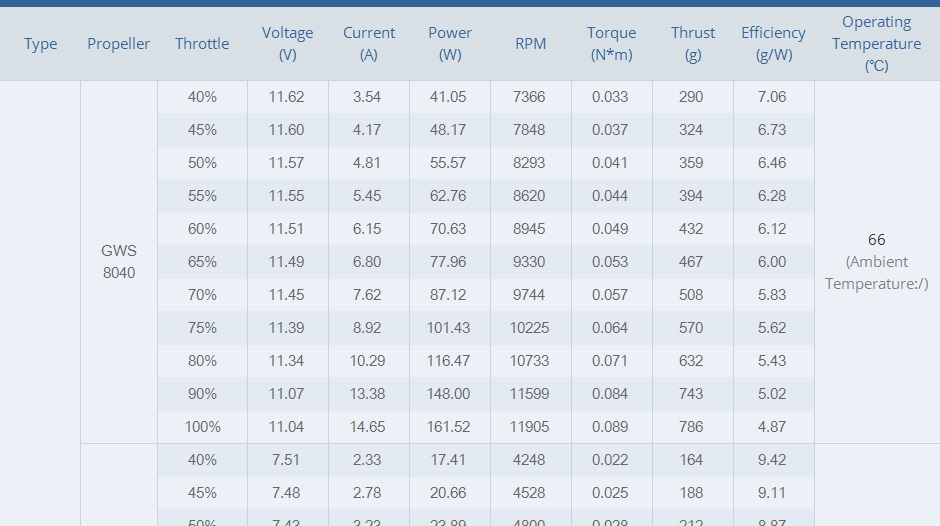This screenshot has width=940, height=526.
Task: Click the Ambient Temperature note
Action: 876,273
